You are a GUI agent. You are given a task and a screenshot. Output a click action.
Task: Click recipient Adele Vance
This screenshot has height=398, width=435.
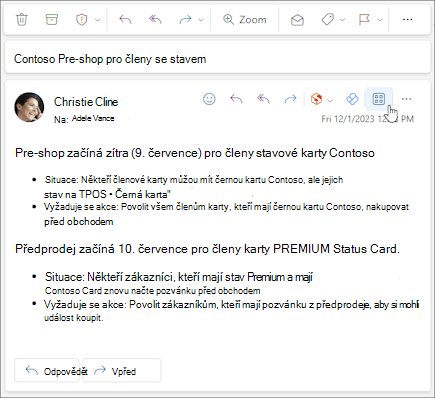(93, 118)
